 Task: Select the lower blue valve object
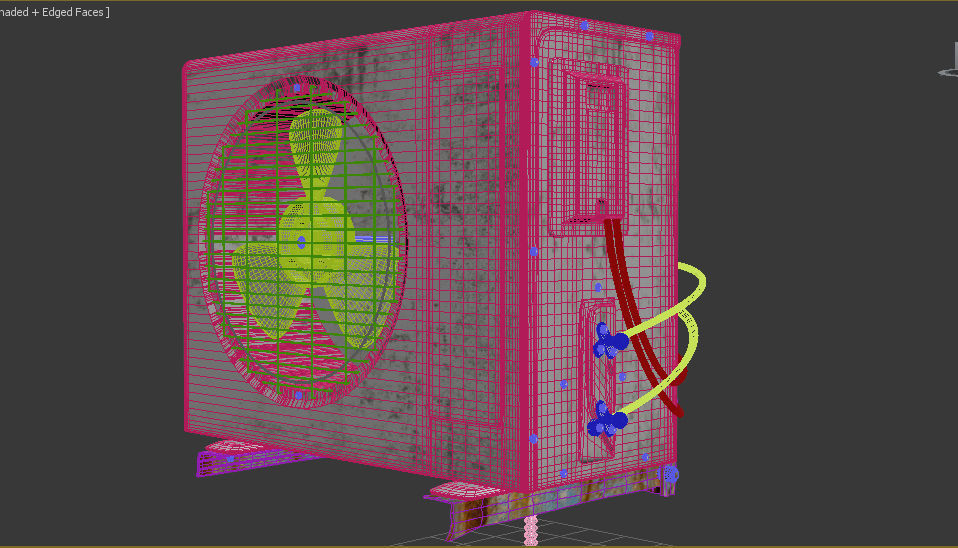tap(607, 420)
